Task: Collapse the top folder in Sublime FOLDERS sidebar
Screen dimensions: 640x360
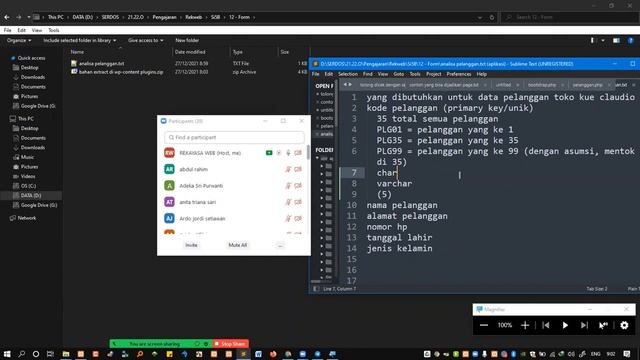Action: 317,158
